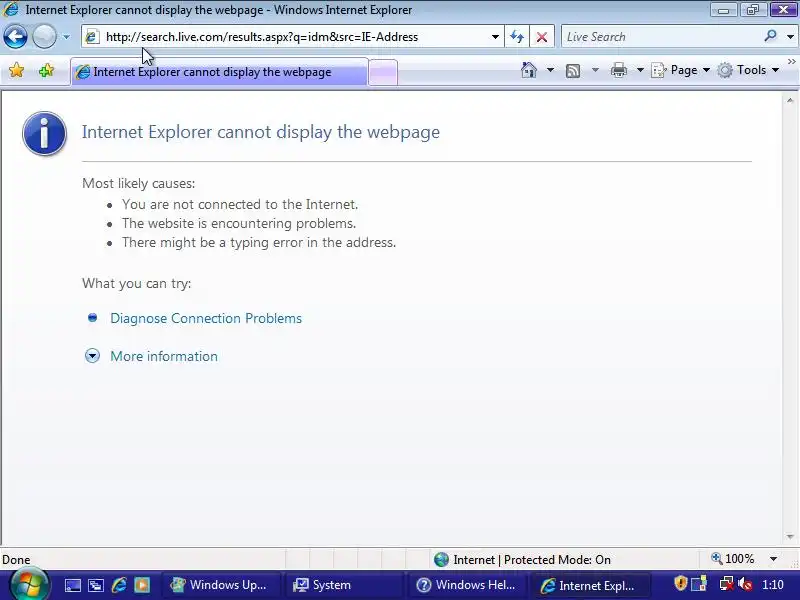Open the Page menu

[x=681, y=70]
